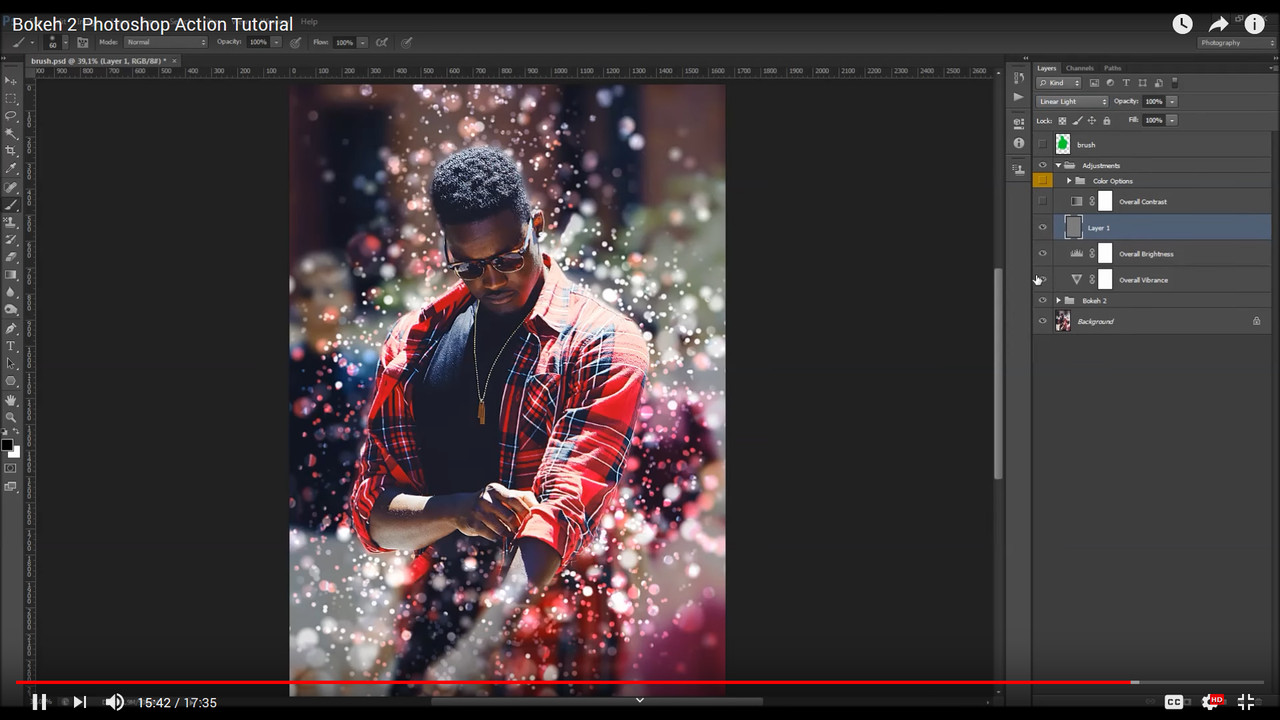The height and width of the screenshot is (720, 1280).
Task: Select the brush layer thumbnail
Action: coord(1062,145)
